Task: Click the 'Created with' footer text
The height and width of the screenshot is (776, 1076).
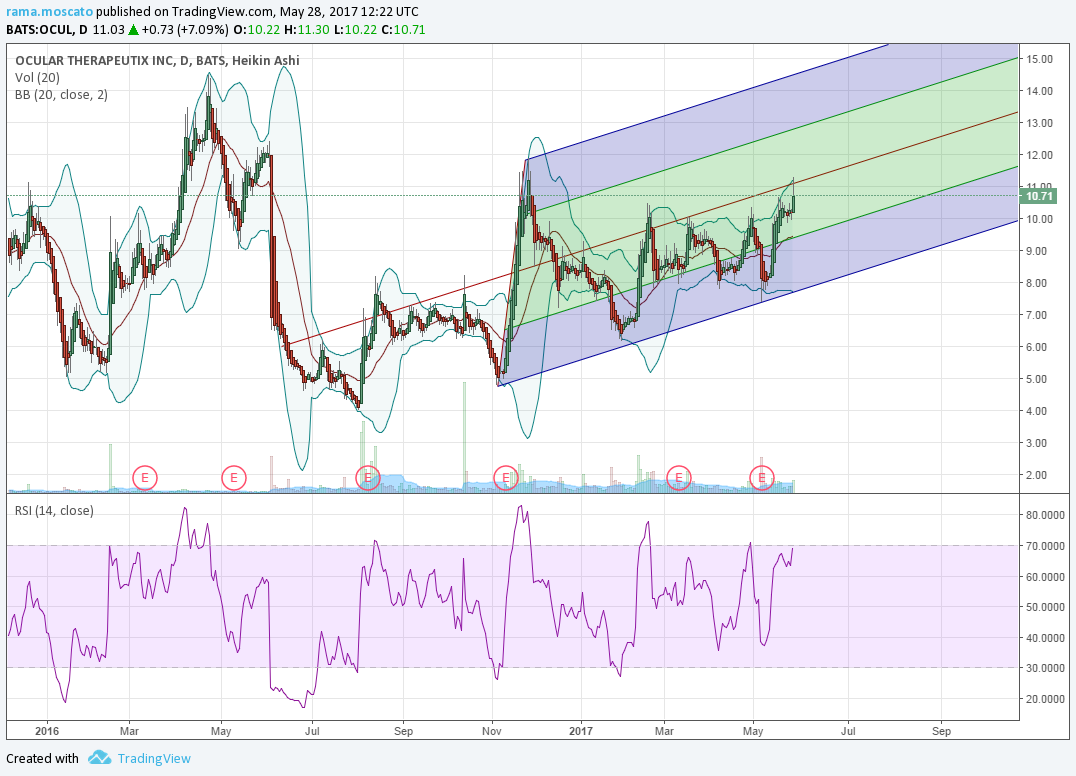Action: [43, 758]
